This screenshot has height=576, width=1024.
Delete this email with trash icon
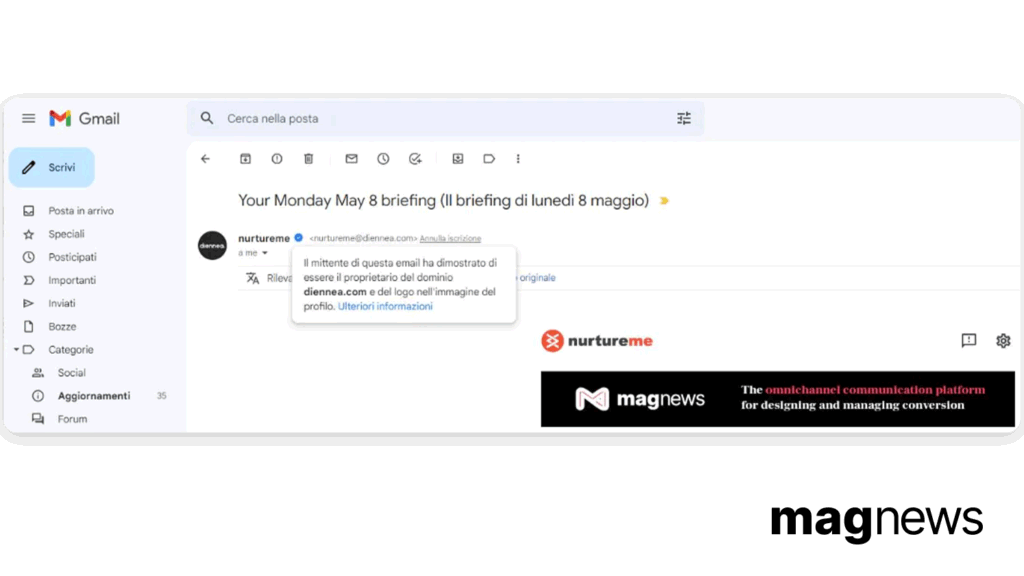pos(309,159)
